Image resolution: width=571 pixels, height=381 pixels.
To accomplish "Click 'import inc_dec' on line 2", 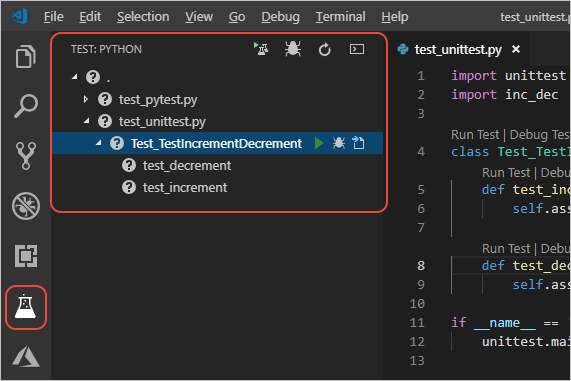I will [x=505, y=95].
